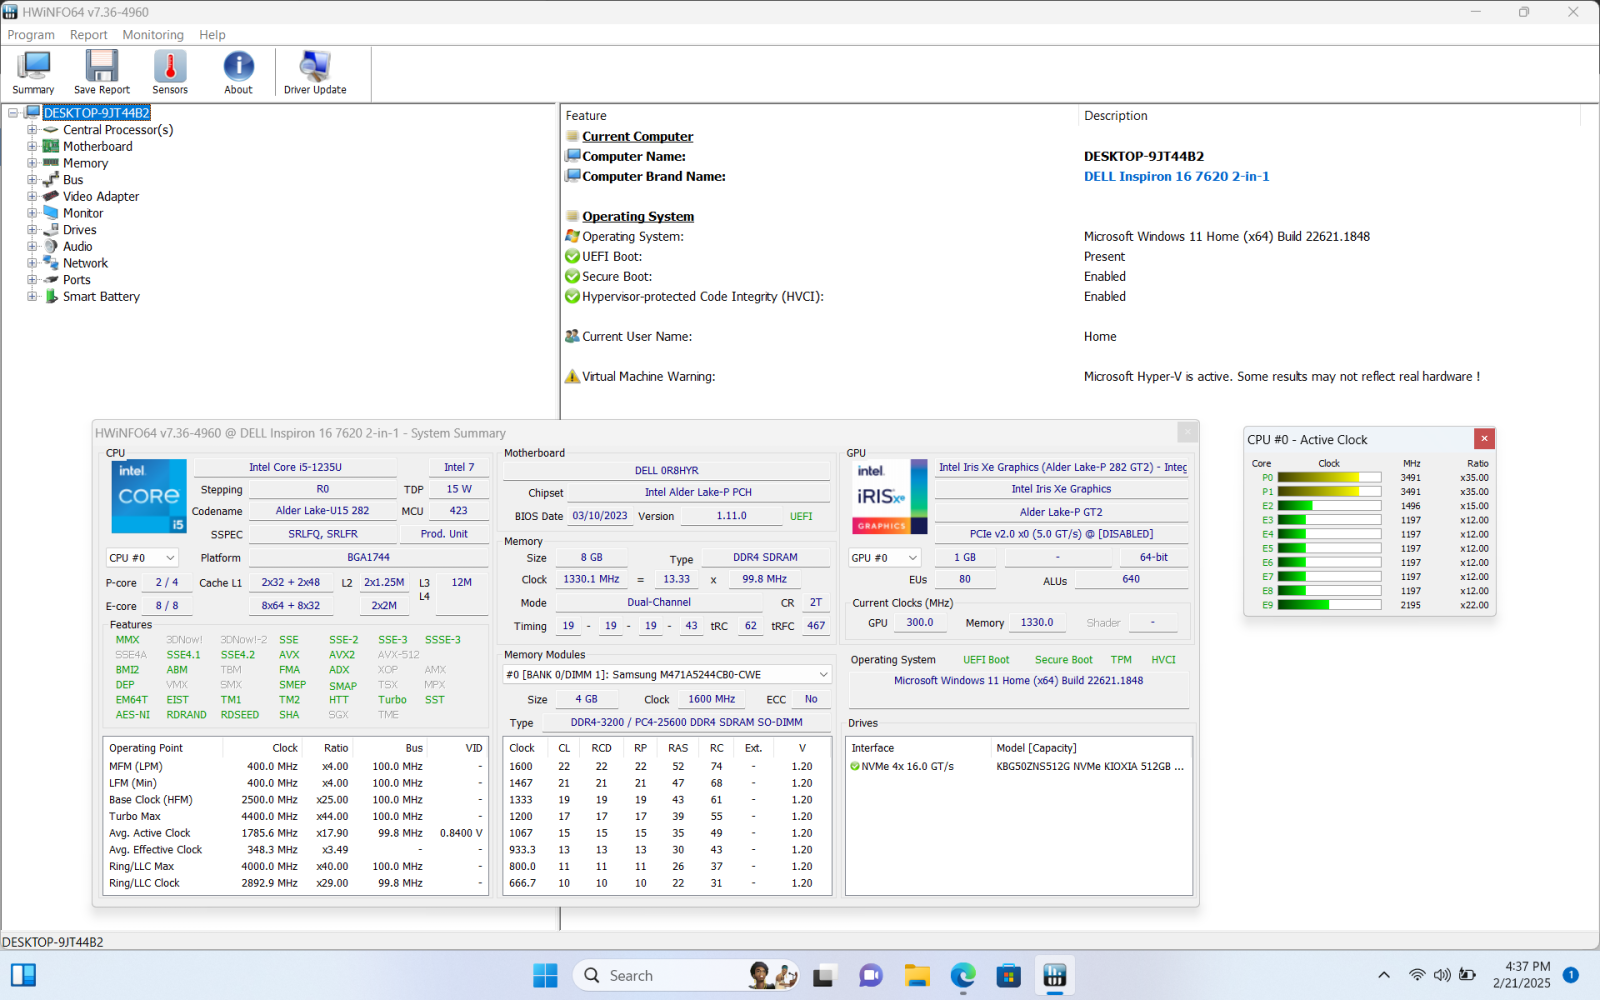Click the About info icon
Viewport: 1600px width, 1000px height.
tap(238, 72)
